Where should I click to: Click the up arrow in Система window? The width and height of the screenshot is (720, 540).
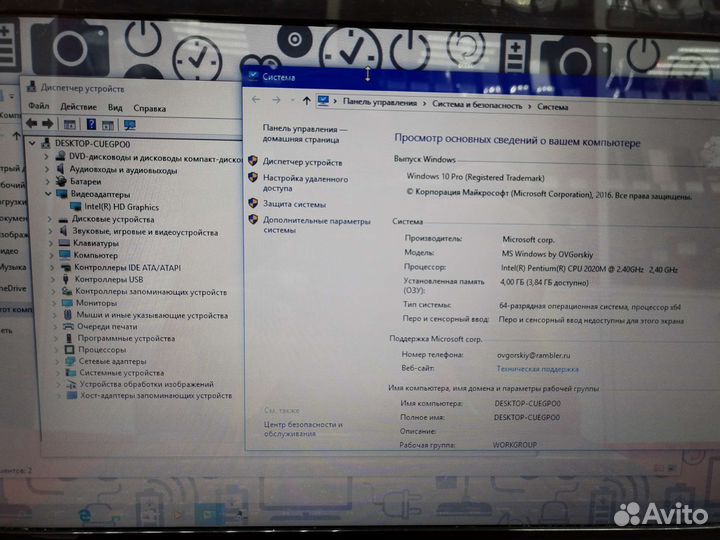click(306, 101)
